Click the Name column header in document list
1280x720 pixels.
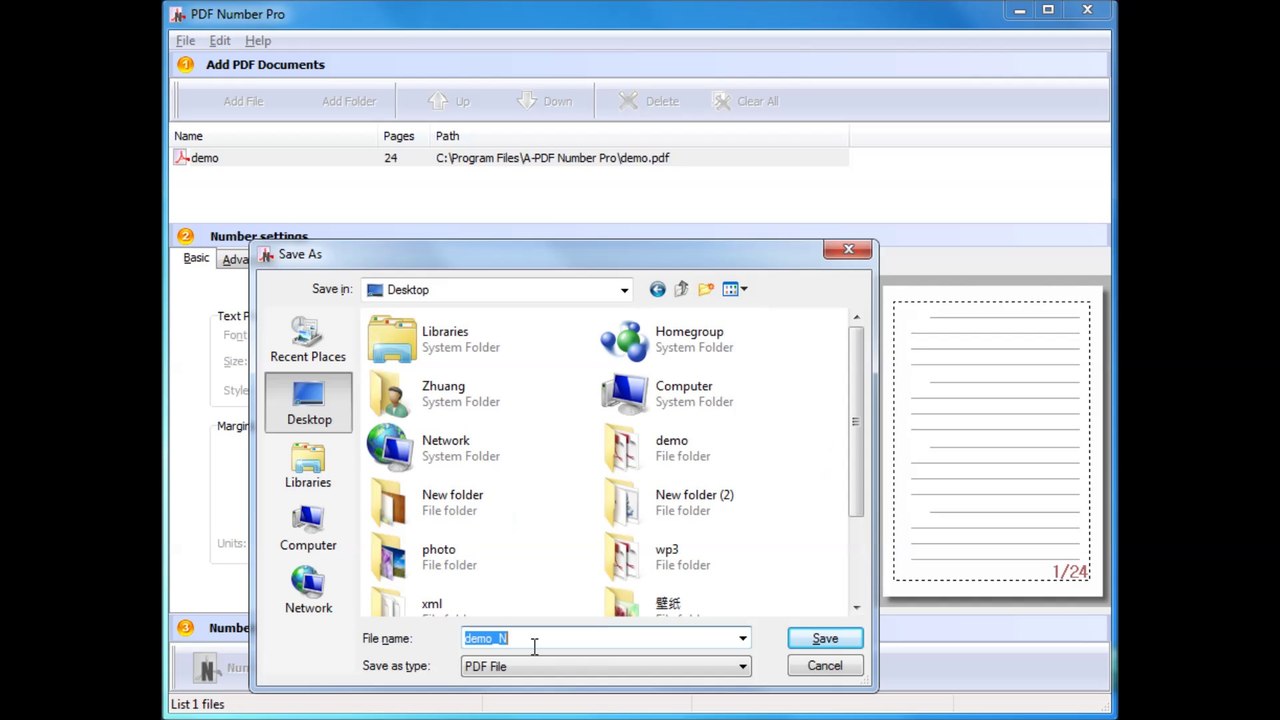[x=274, y=136]
